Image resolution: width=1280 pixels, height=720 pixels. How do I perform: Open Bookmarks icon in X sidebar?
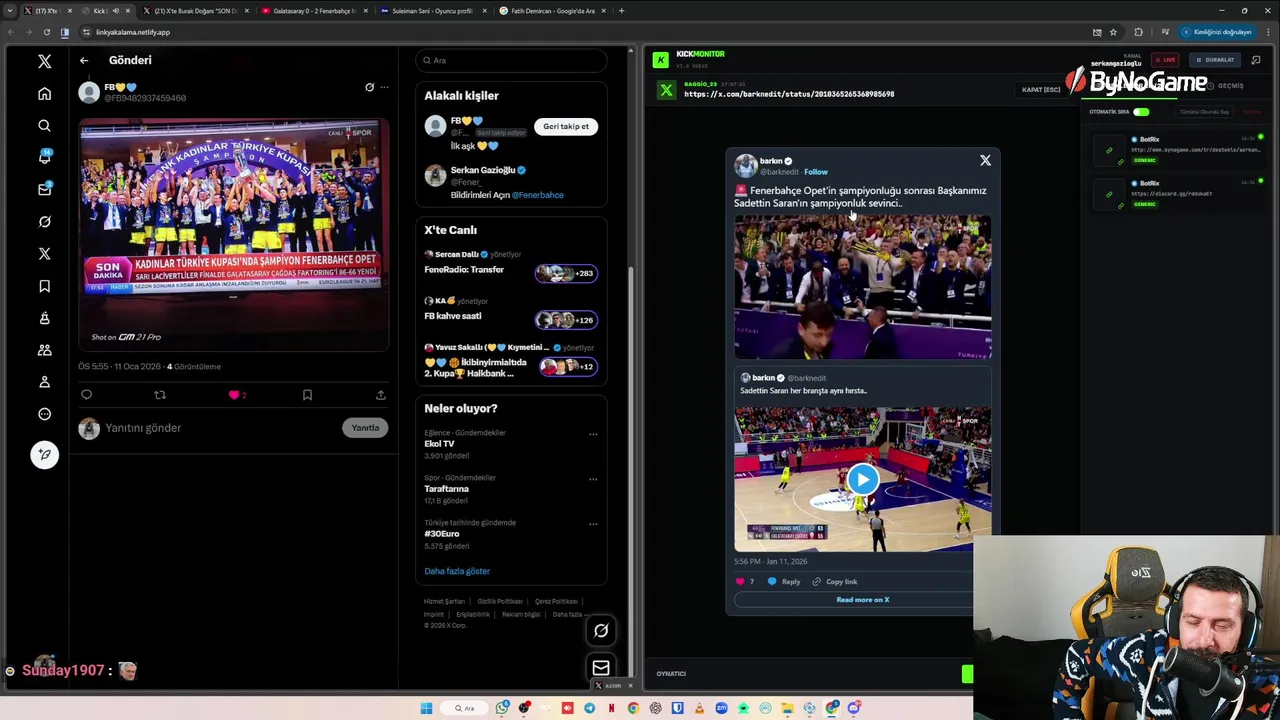[x=44, y=286]
